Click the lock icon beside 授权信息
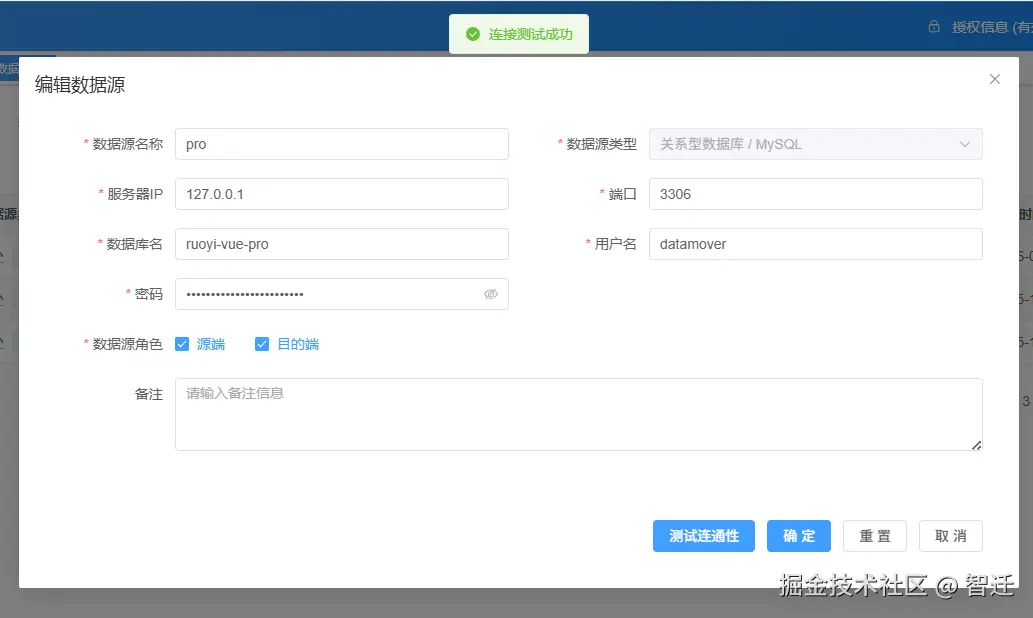The image size is (1033, 618). [x=934, y=26]
